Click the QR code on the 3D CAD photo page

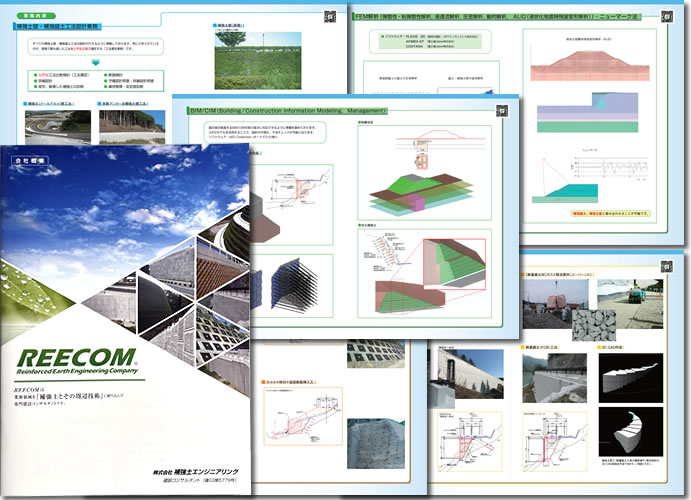click(x=666, y=266)
